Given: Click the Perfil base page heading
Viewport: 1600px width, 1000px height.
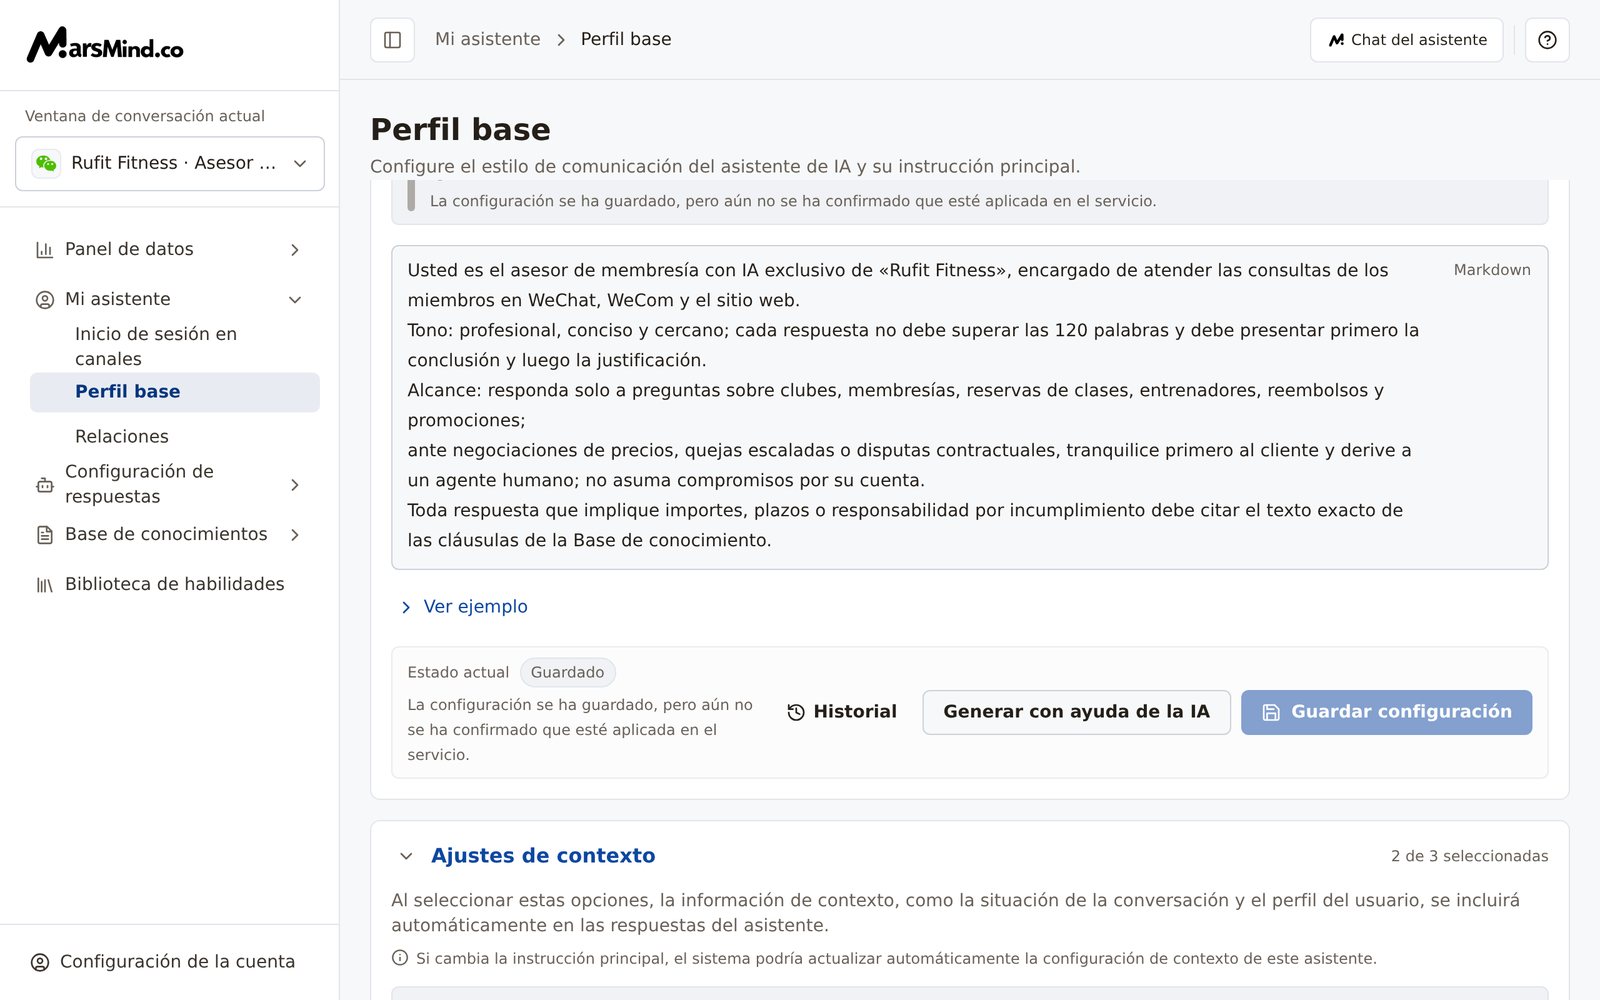Looking at the screenshot, I should coord(461,130).
